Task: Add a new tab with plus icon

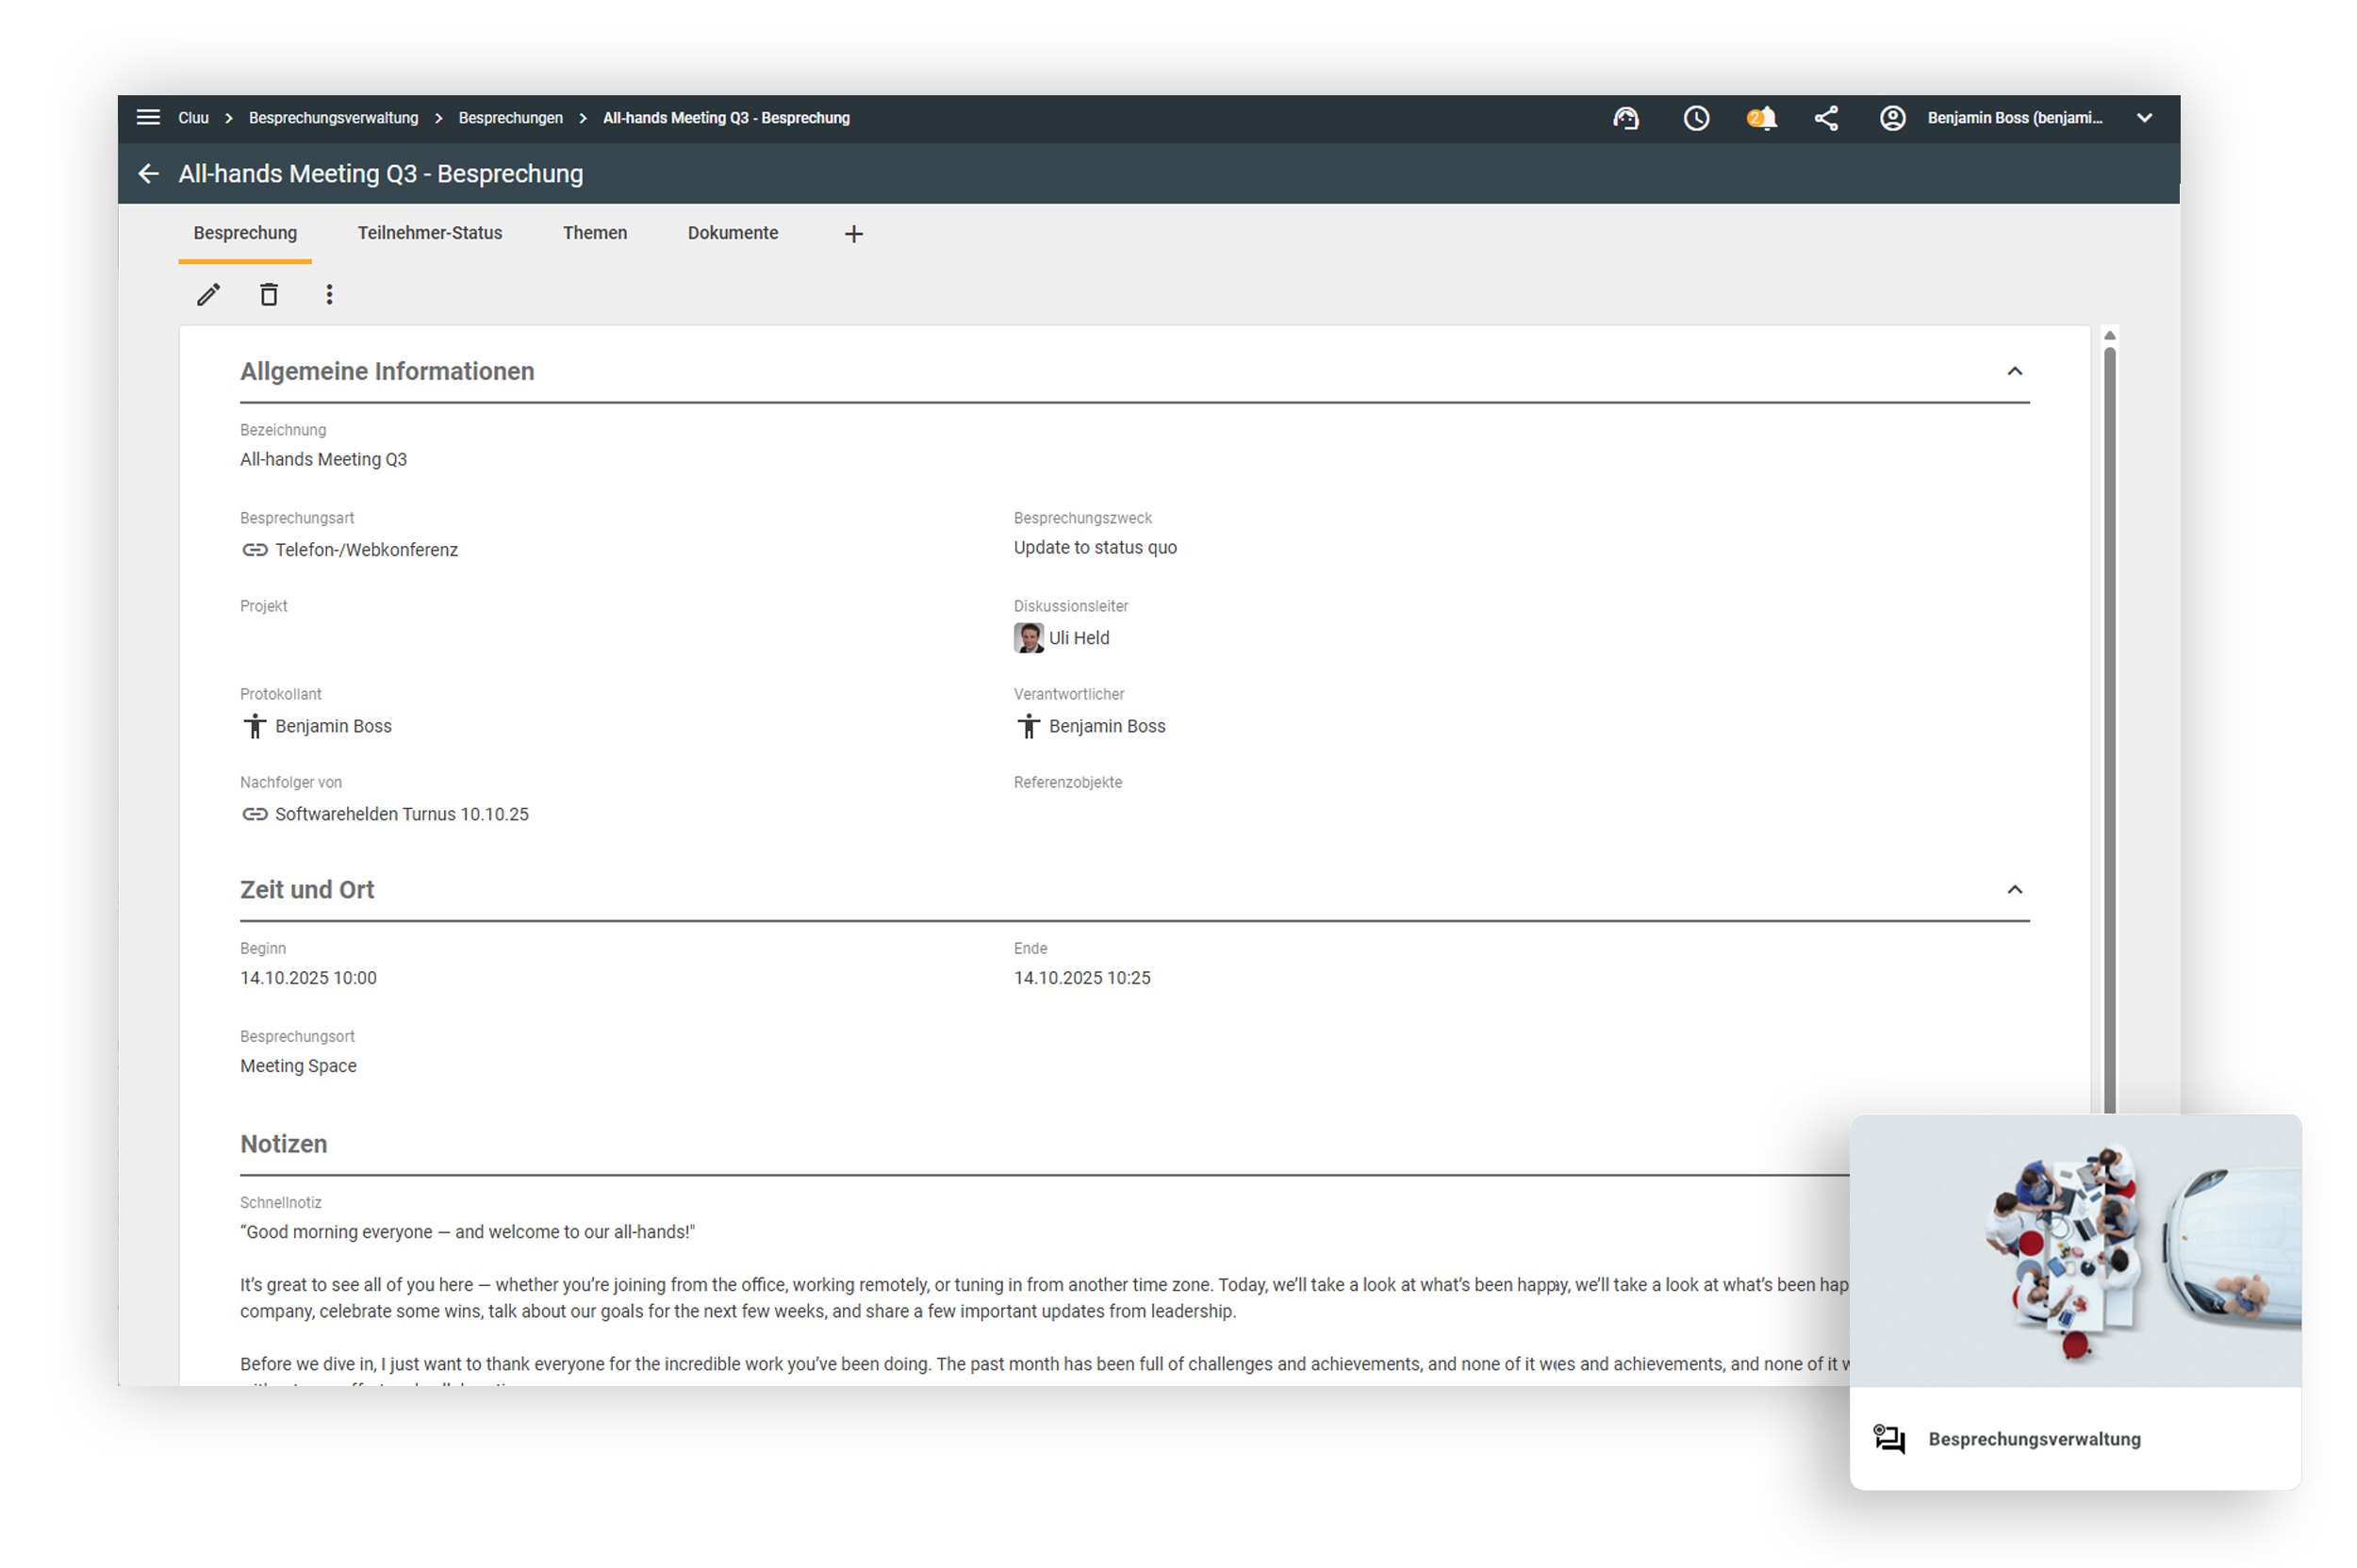Action: [853, 234]
